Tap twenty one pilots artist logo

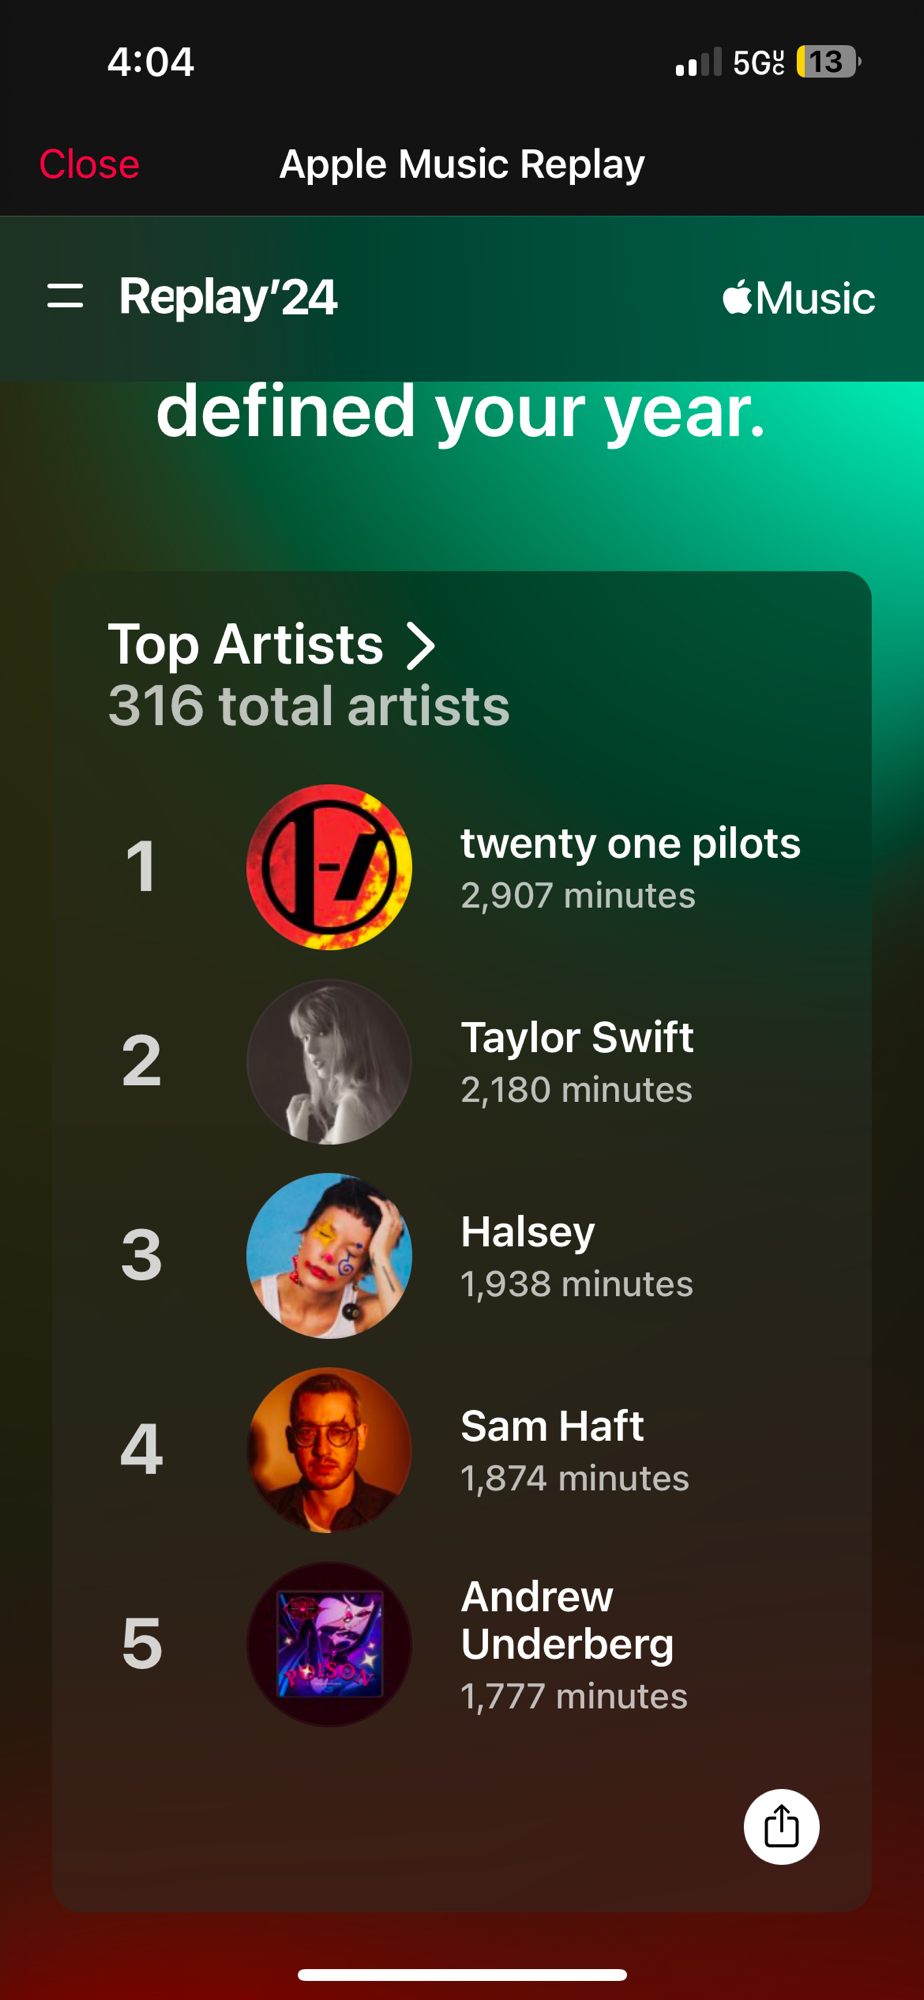pos(329,867)
